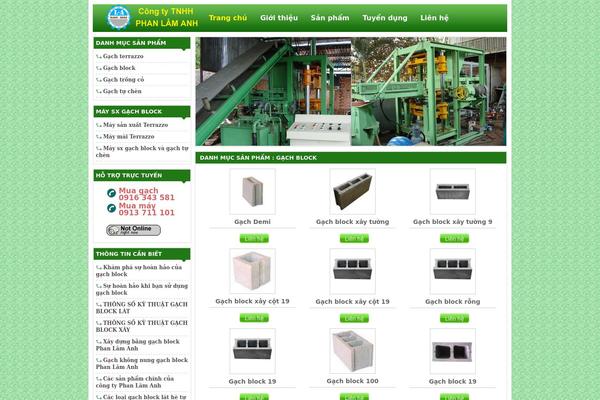Image resolution: width=600 pixels, height=400 pixels.
Task: Click the Mua gạch 0916 343 581 number
Action: (147, 194)
